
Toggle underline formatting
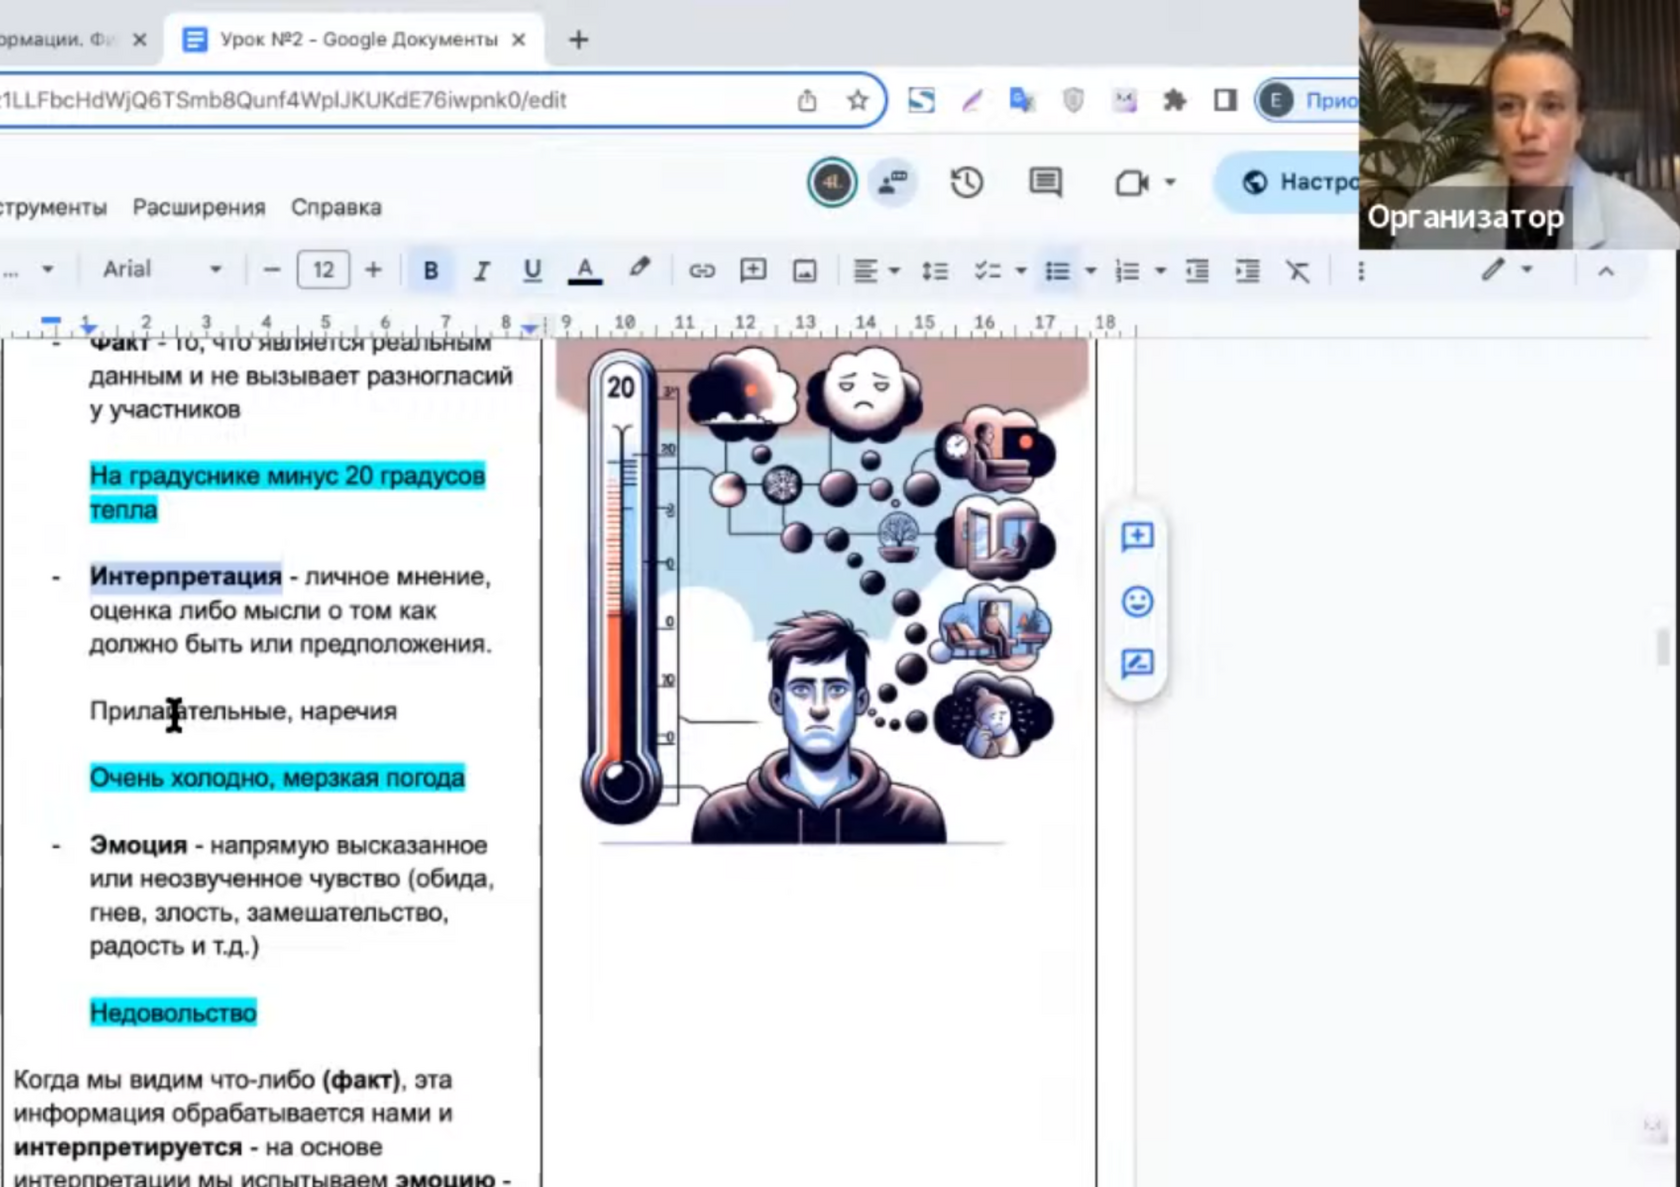(x=532, y=271)
